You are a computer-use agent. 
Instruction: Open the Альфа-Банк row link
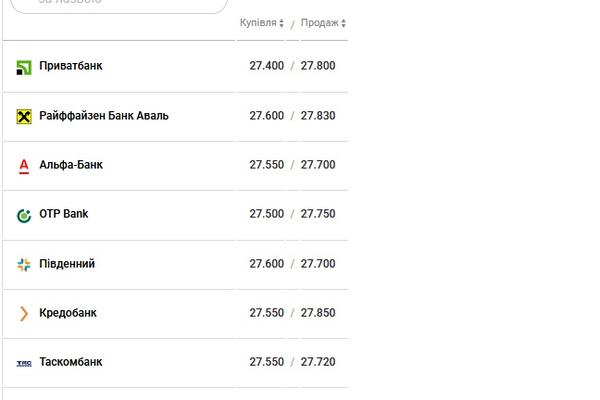[x=71, y=165]
